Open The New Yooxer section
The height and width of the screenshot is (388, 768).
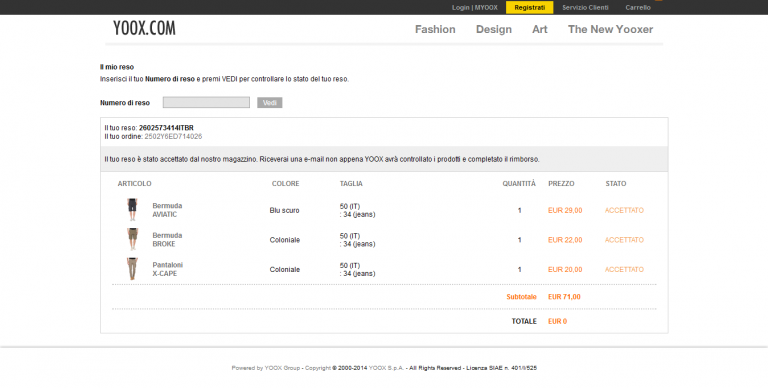(610, 29)
